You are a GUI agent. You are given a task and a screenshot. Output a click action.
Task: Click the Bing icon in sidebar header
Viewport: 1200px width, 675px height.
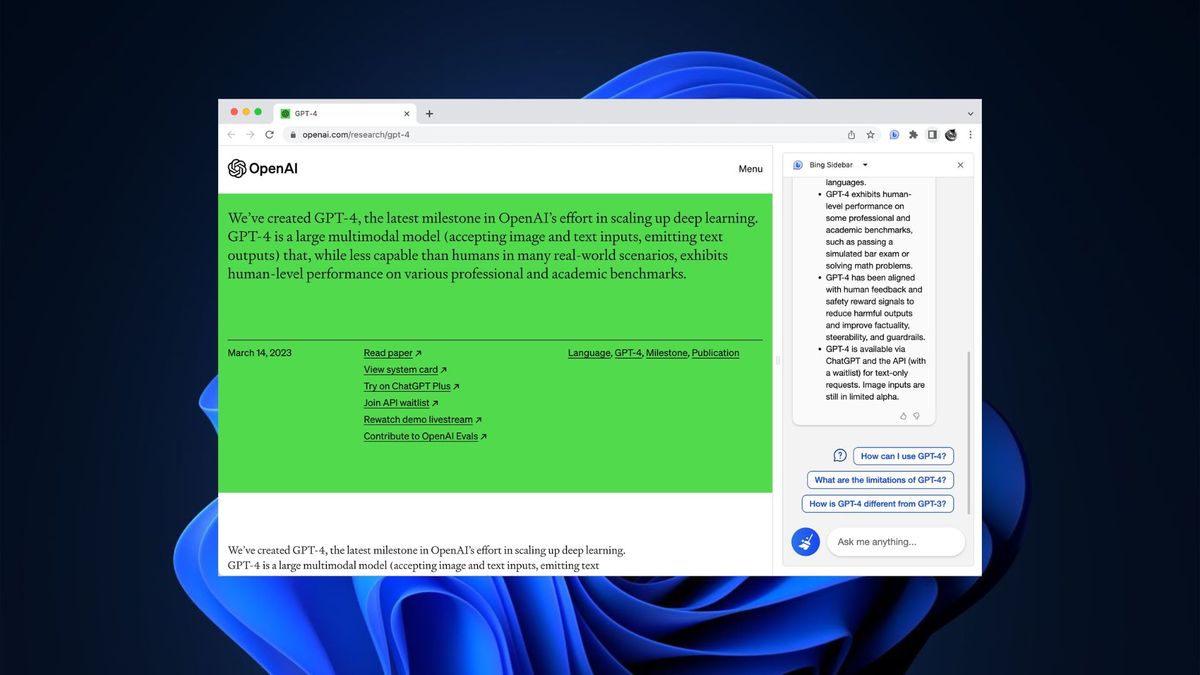tap(798, 165)
